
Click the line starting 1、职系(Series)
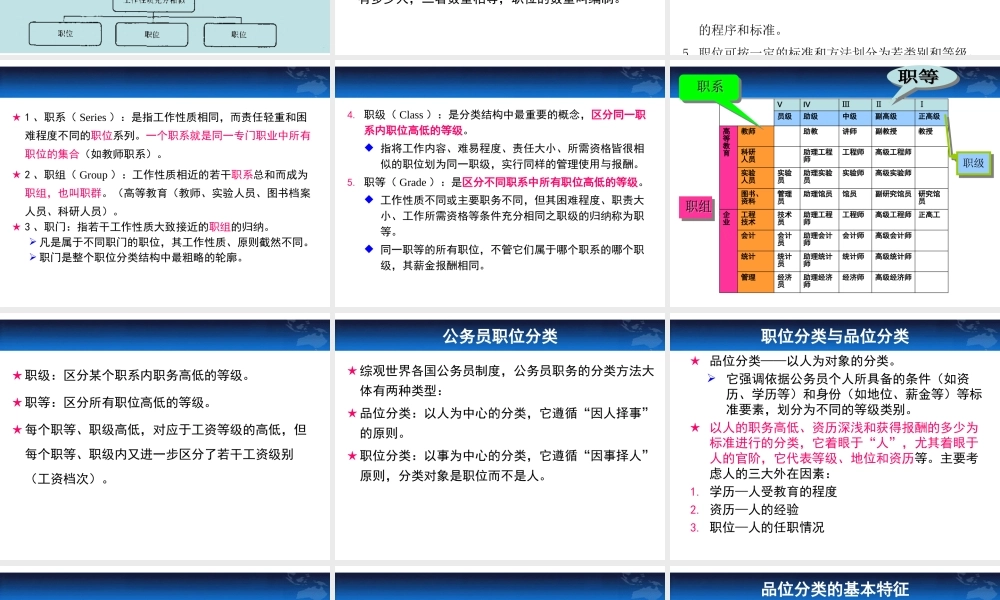166,117
